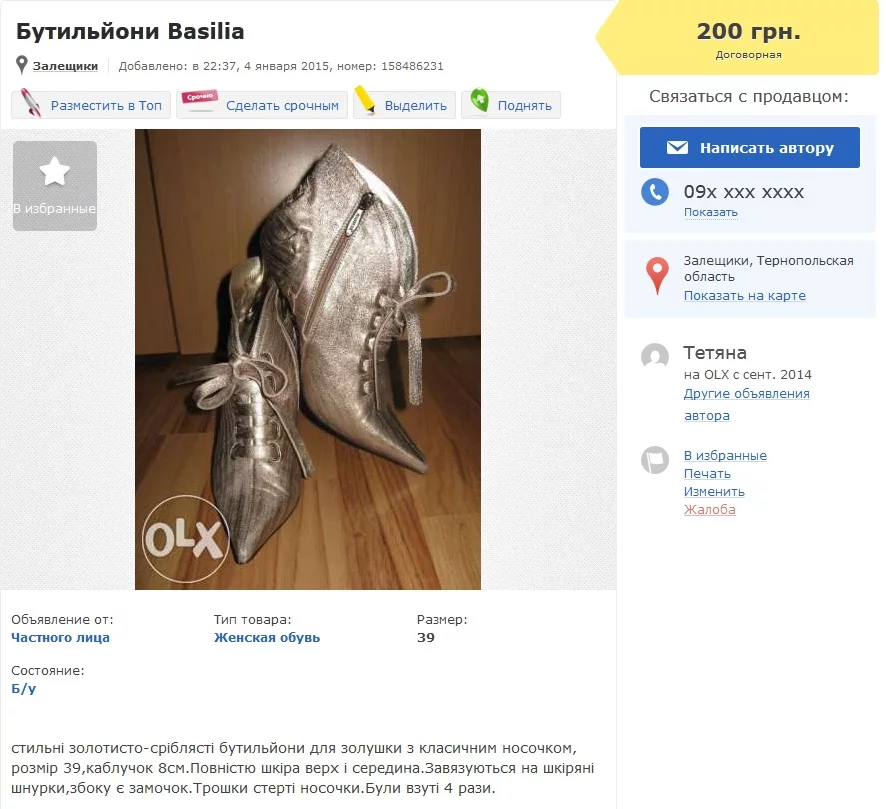
Task: Click the yellow highlighter icon
Action: pyautogui.click(x=366, y=103)
